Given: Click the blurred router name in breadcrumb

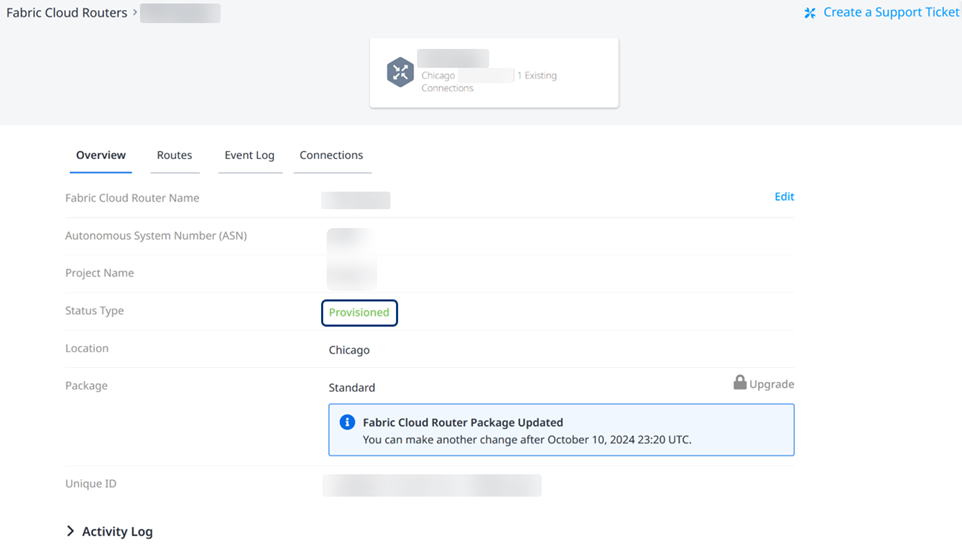Looking at the screenshot, I should [180, 13].
